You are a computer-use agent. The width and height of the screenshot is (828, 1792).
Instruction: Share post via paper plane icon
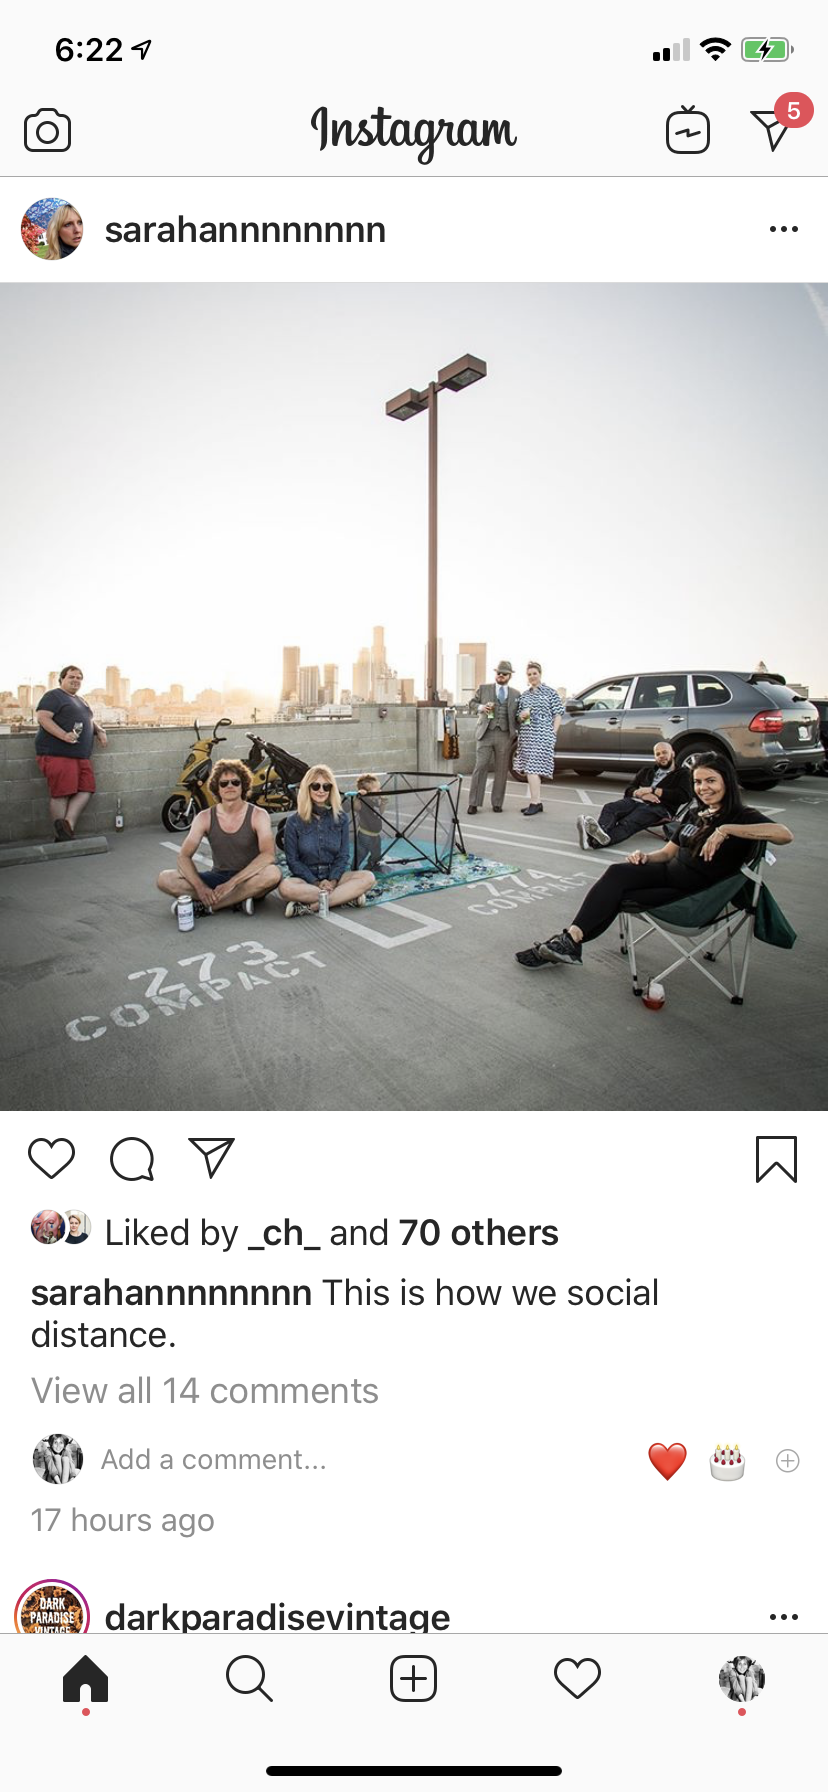tap(212, 1158)
